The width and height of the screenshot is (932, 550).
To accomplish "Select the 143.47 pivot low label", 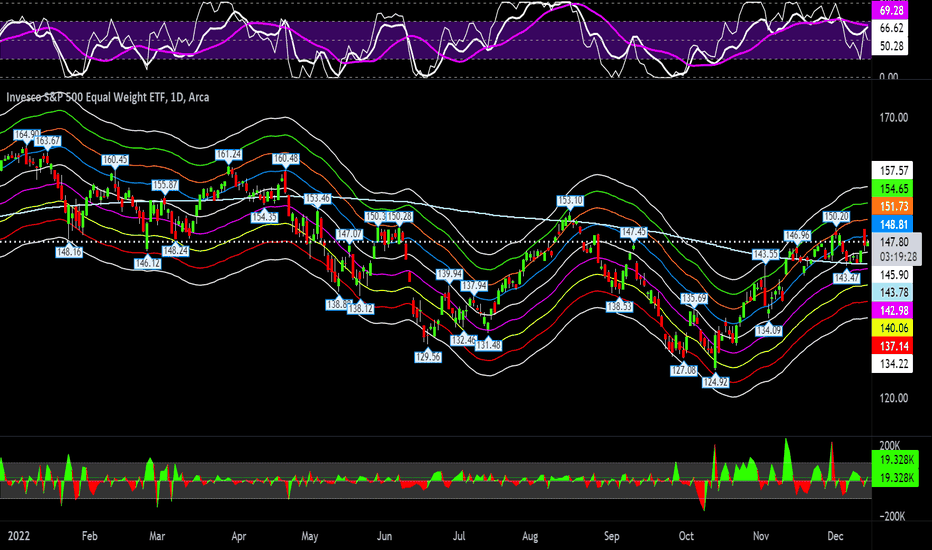I will click(846, 278).
